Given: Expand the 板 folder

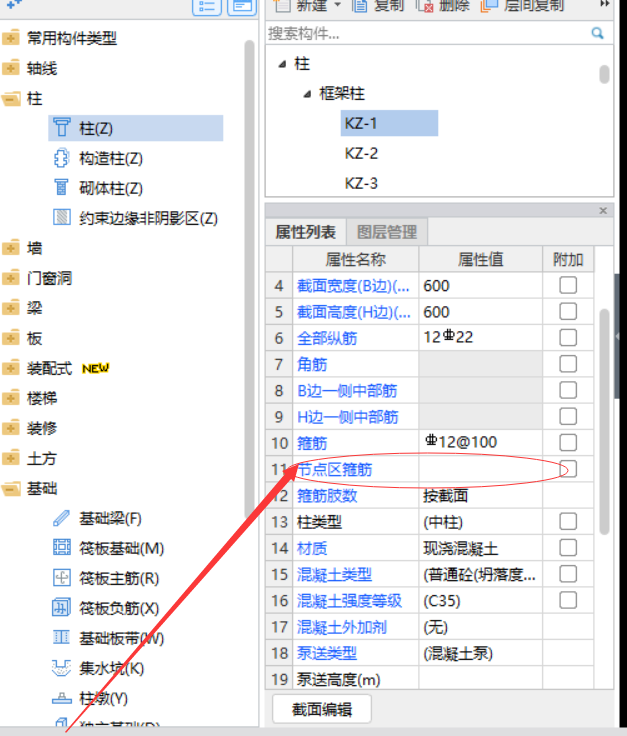Looking at the screenshot, I should coord(11,338).
